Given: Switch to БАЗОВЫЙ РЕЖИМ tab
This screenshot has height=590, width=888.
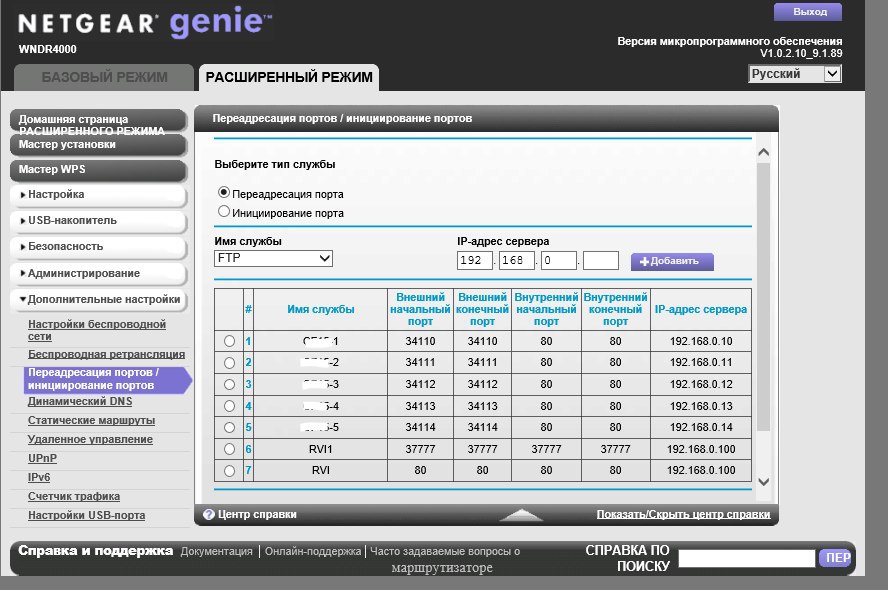Looking at the screenshot, I should (104, 78).
